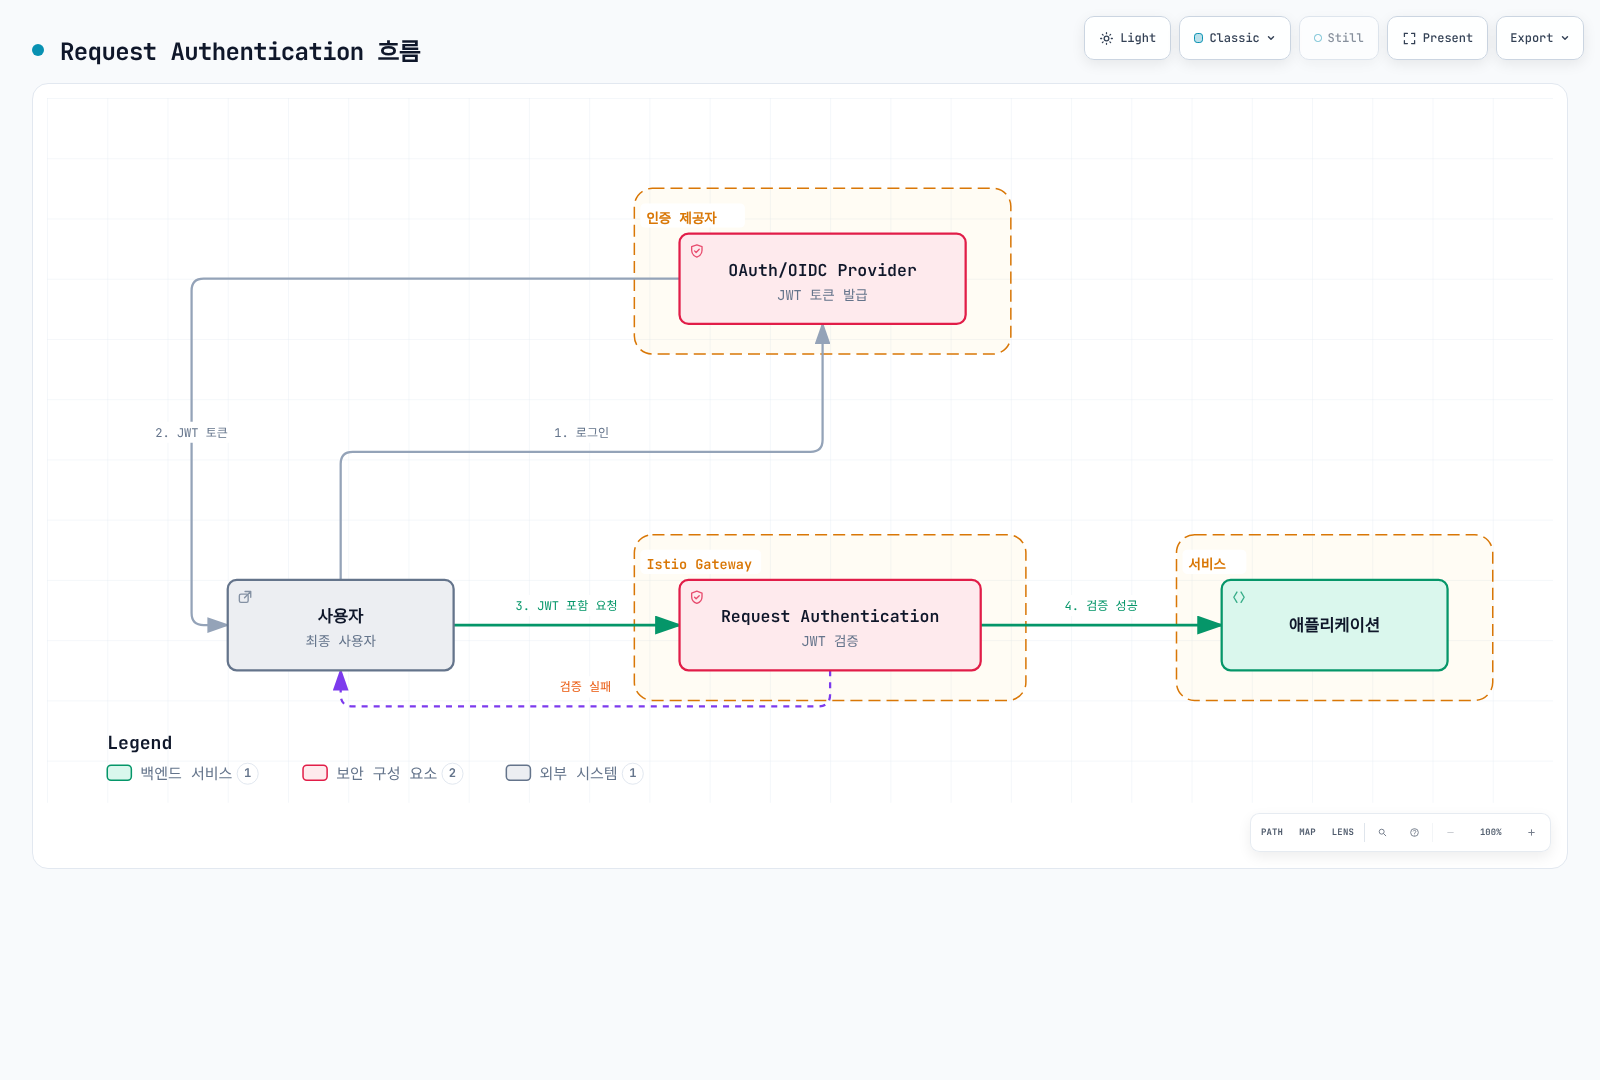Click the chevron on the Classic dropdown

pos(1271,38)
